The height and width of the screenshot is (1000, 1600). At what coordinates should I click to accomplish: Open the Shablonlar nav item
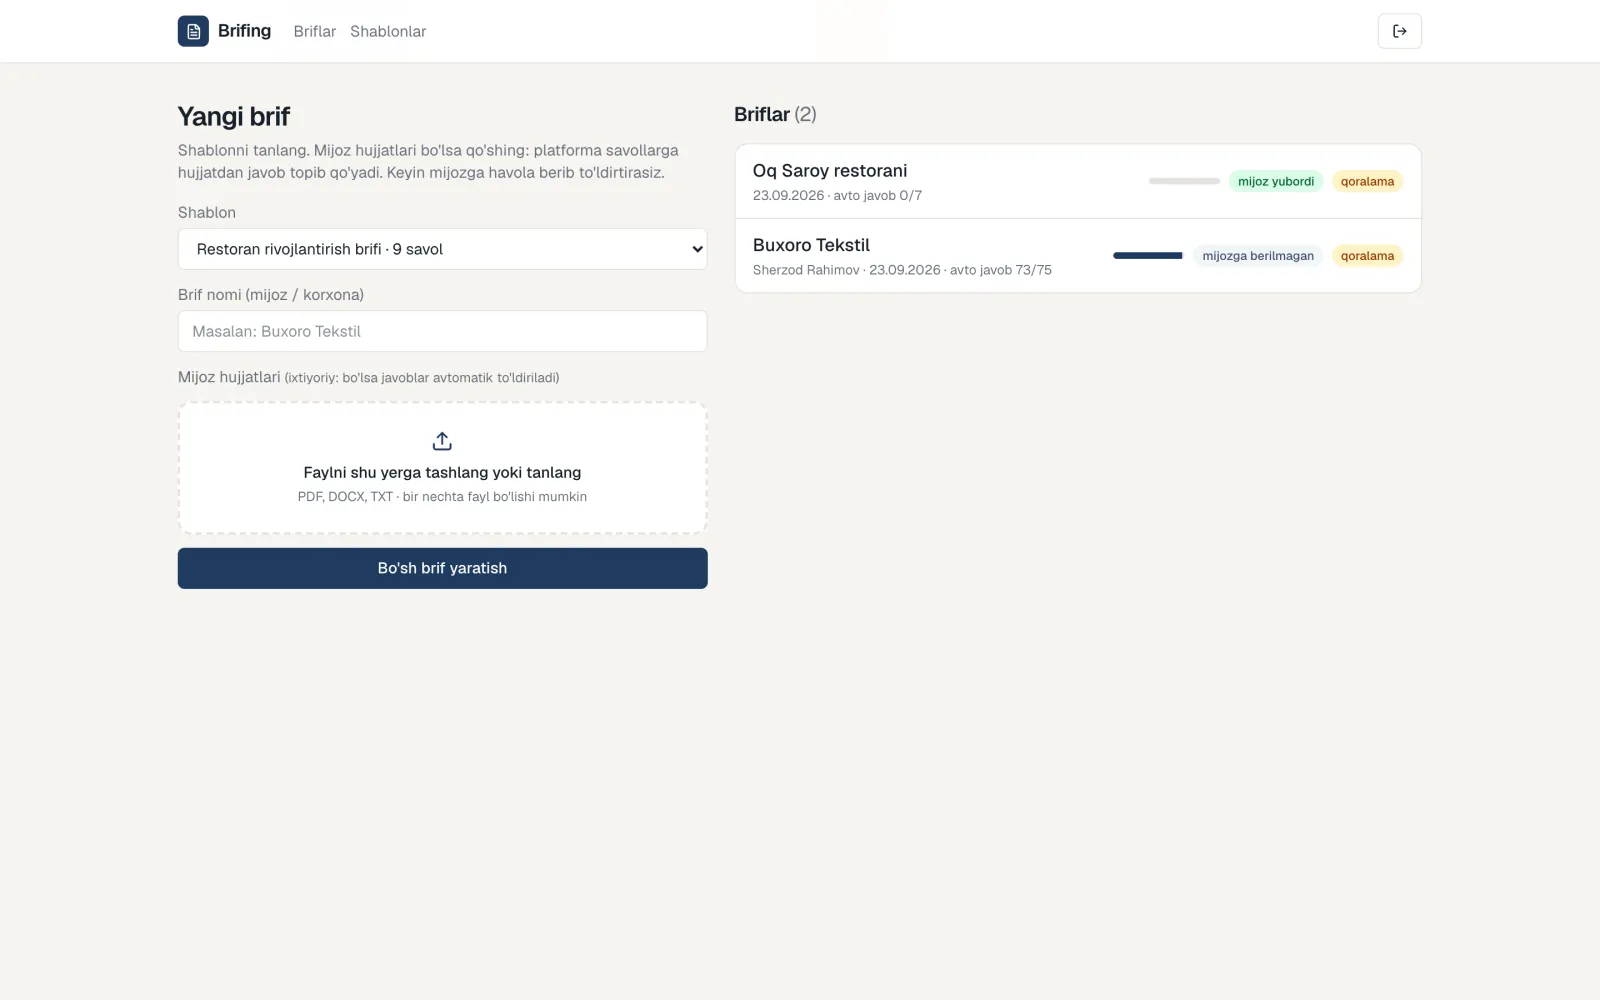click(388, 31)
